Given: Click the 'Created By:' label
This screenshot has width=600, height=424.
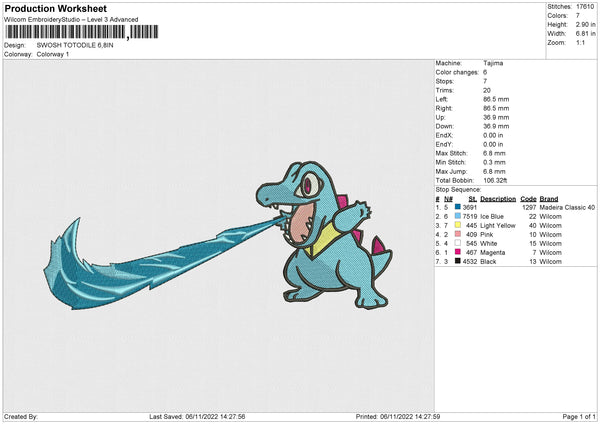Looking at the screenshot, I should tap(21, 416).
